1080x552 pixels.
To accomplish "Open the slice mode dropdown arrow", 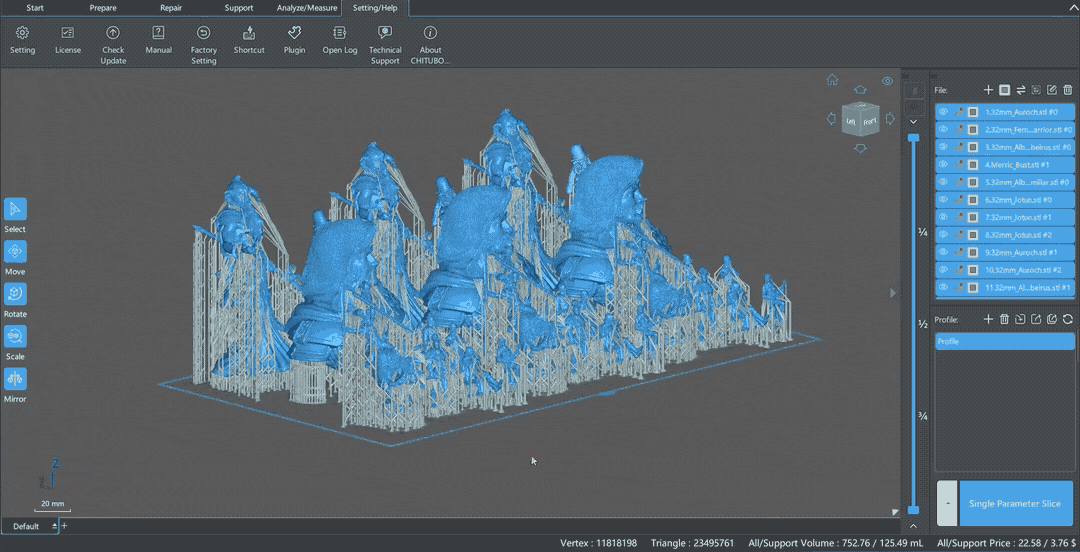I will [947, 503].
